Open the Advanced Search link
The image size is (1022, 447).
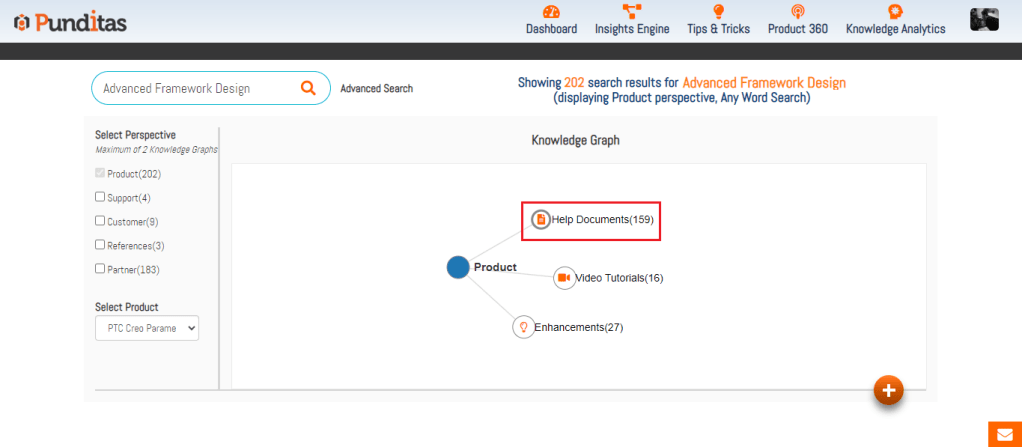(x=376, y=89)
